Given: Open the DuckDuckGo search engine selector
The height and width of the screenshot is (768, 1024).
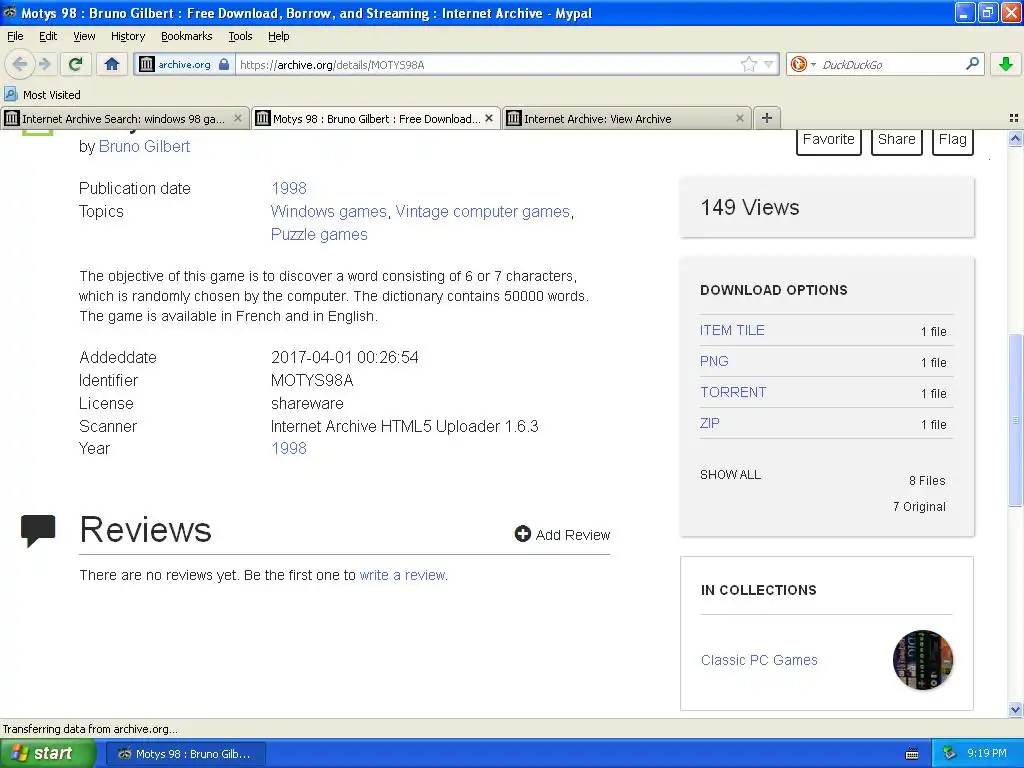Looking at the screenshot, I should click(x=803, y=64).
